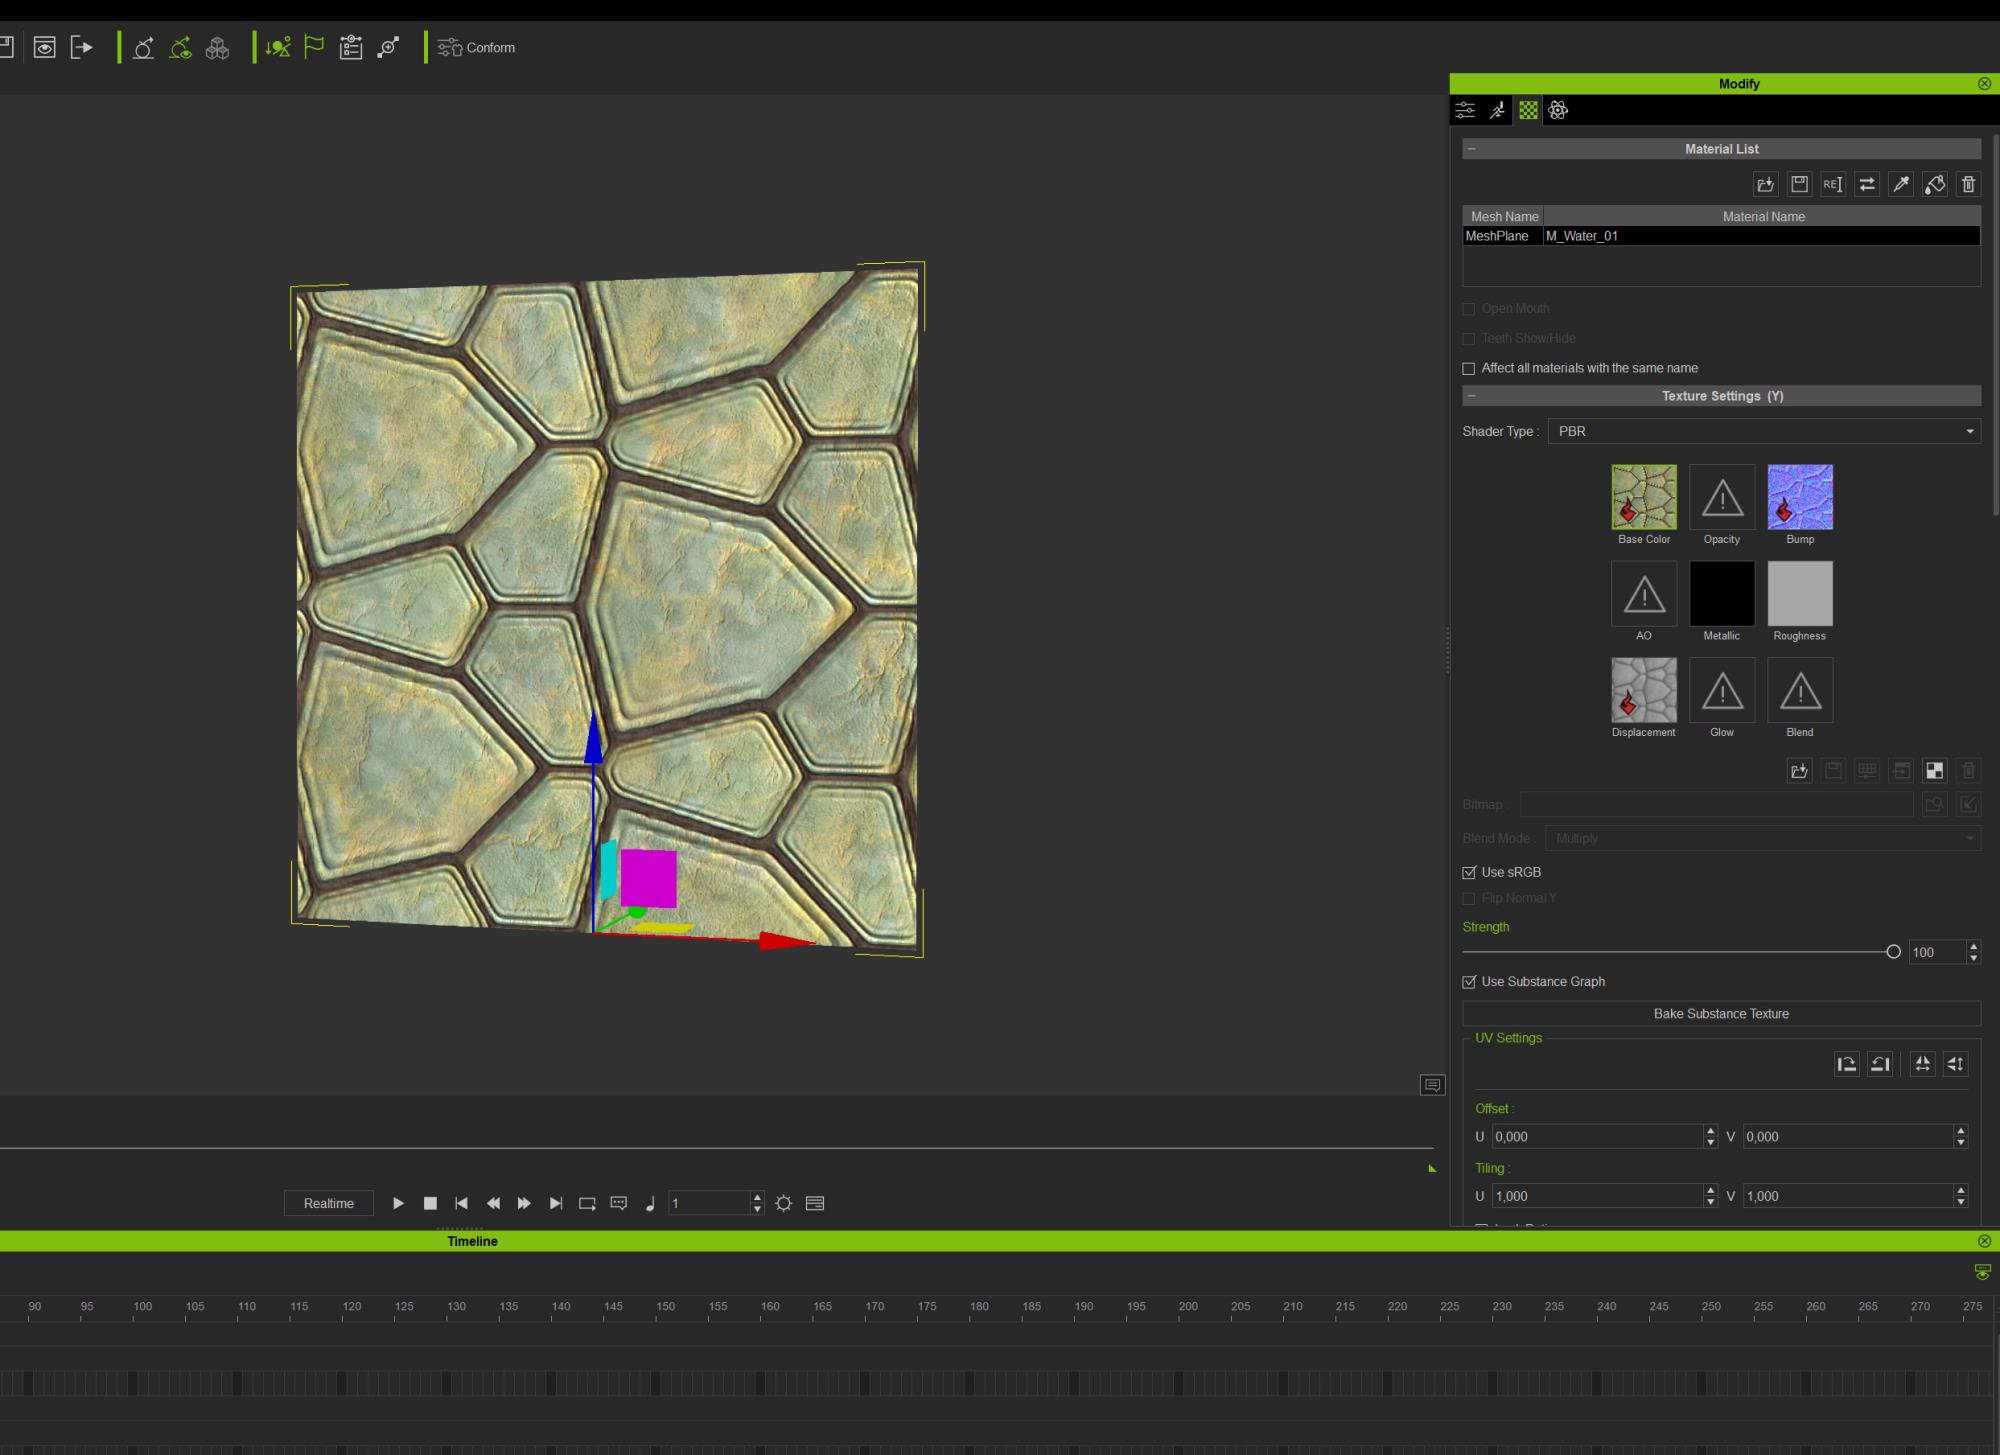Click the three-cubes icon in top toolbar
The width and height of the screenshot is (2000, 1455).
coord(217,47)
